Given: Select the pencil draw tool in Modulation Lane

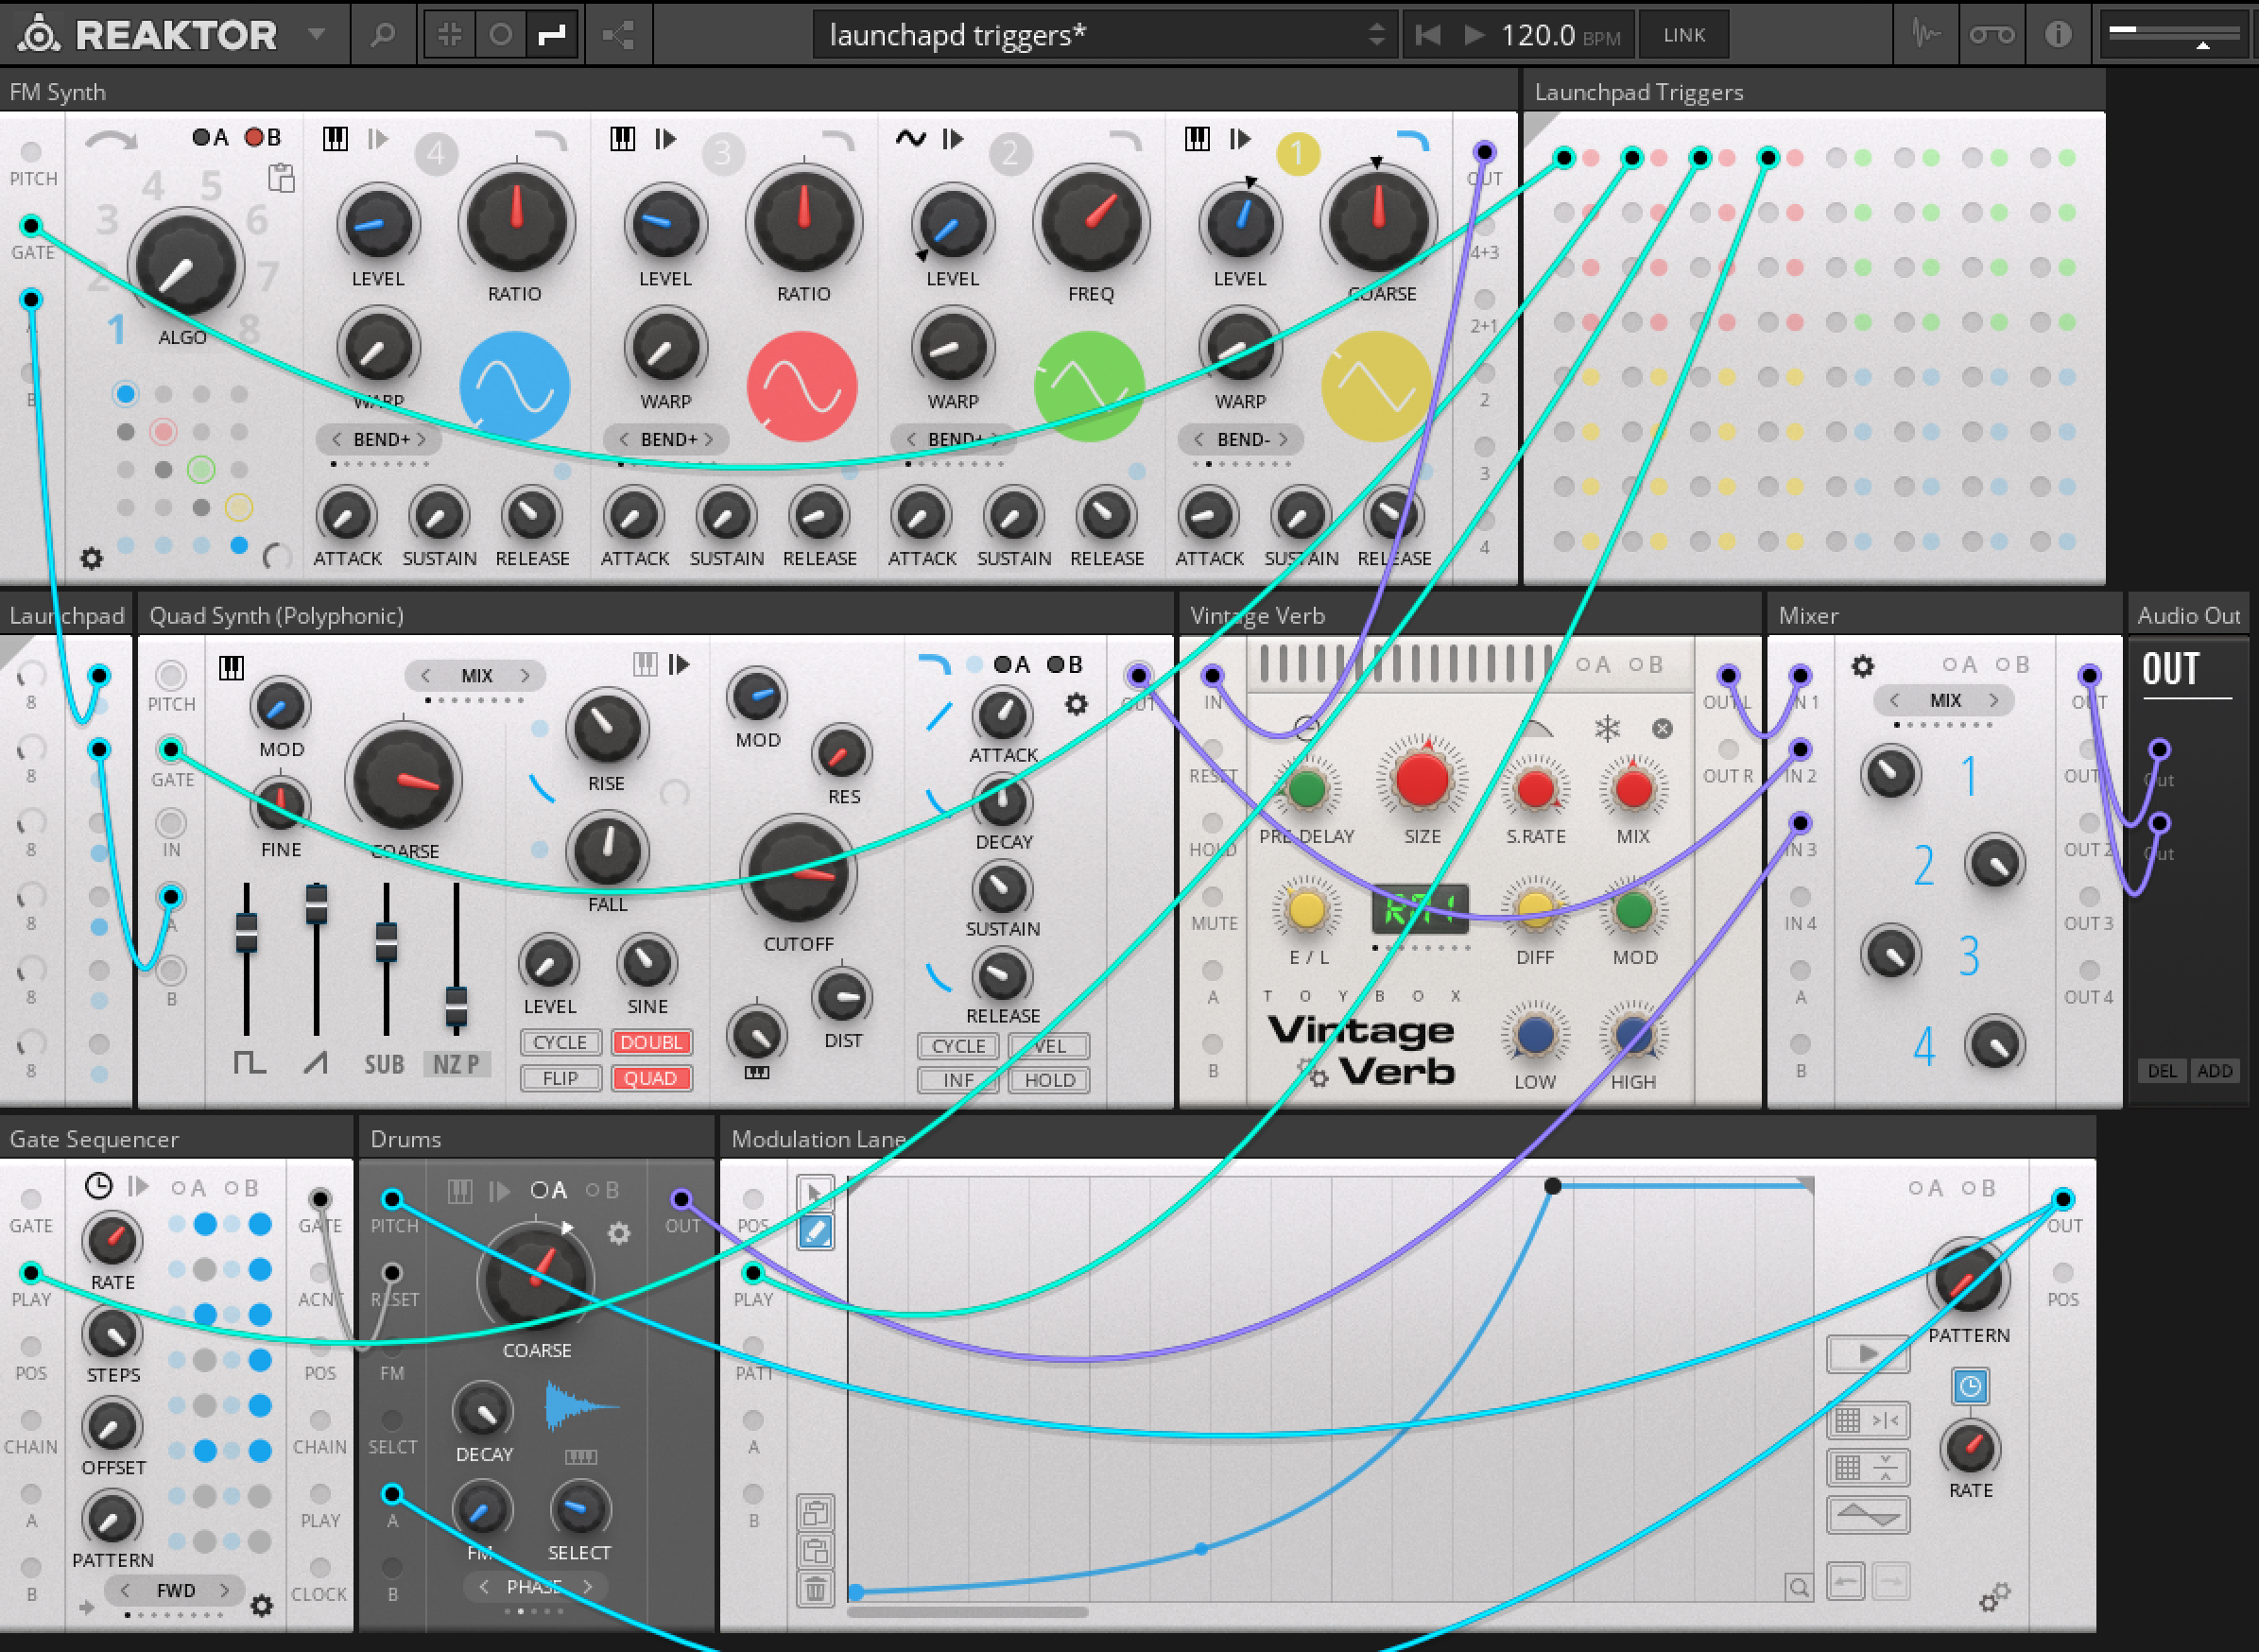Looking at the screenshot, I should coord(815,1232).
